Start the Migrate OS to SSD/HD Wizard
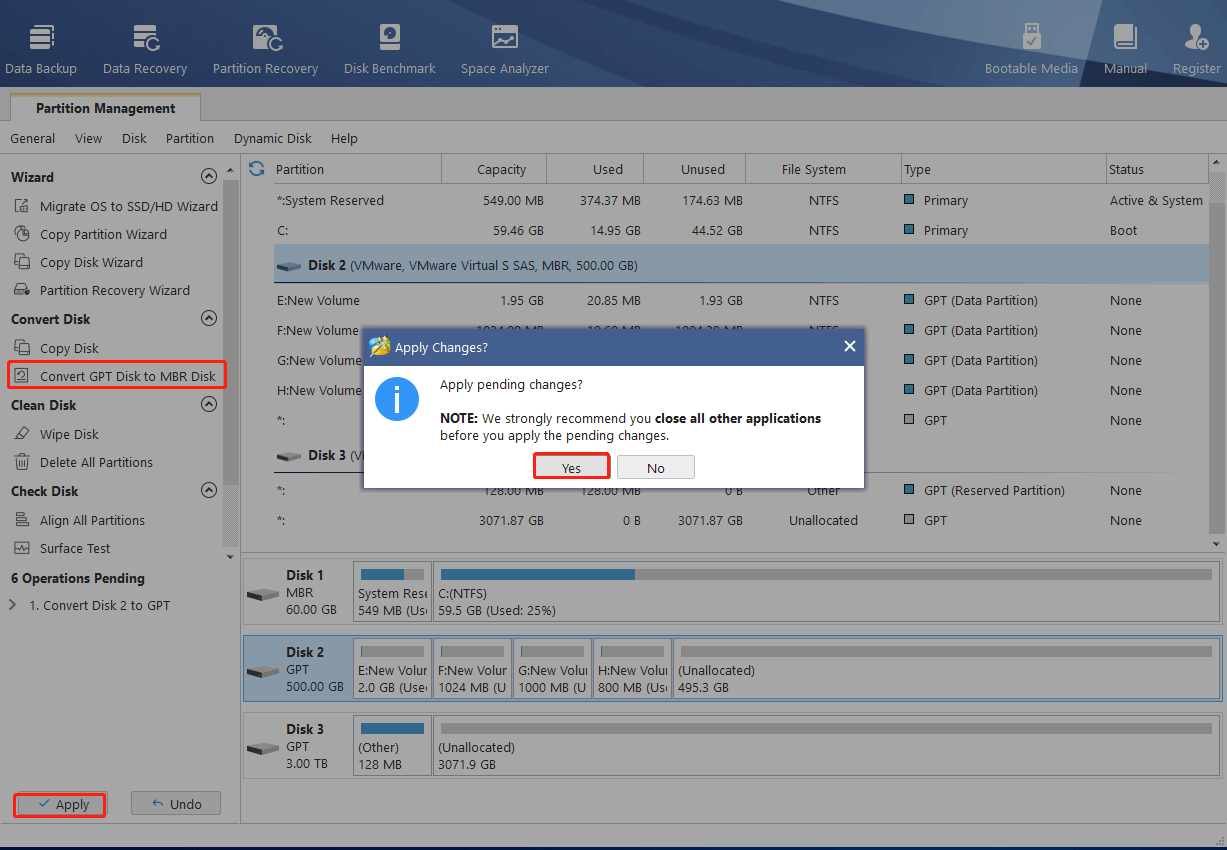 pos(115,206)
